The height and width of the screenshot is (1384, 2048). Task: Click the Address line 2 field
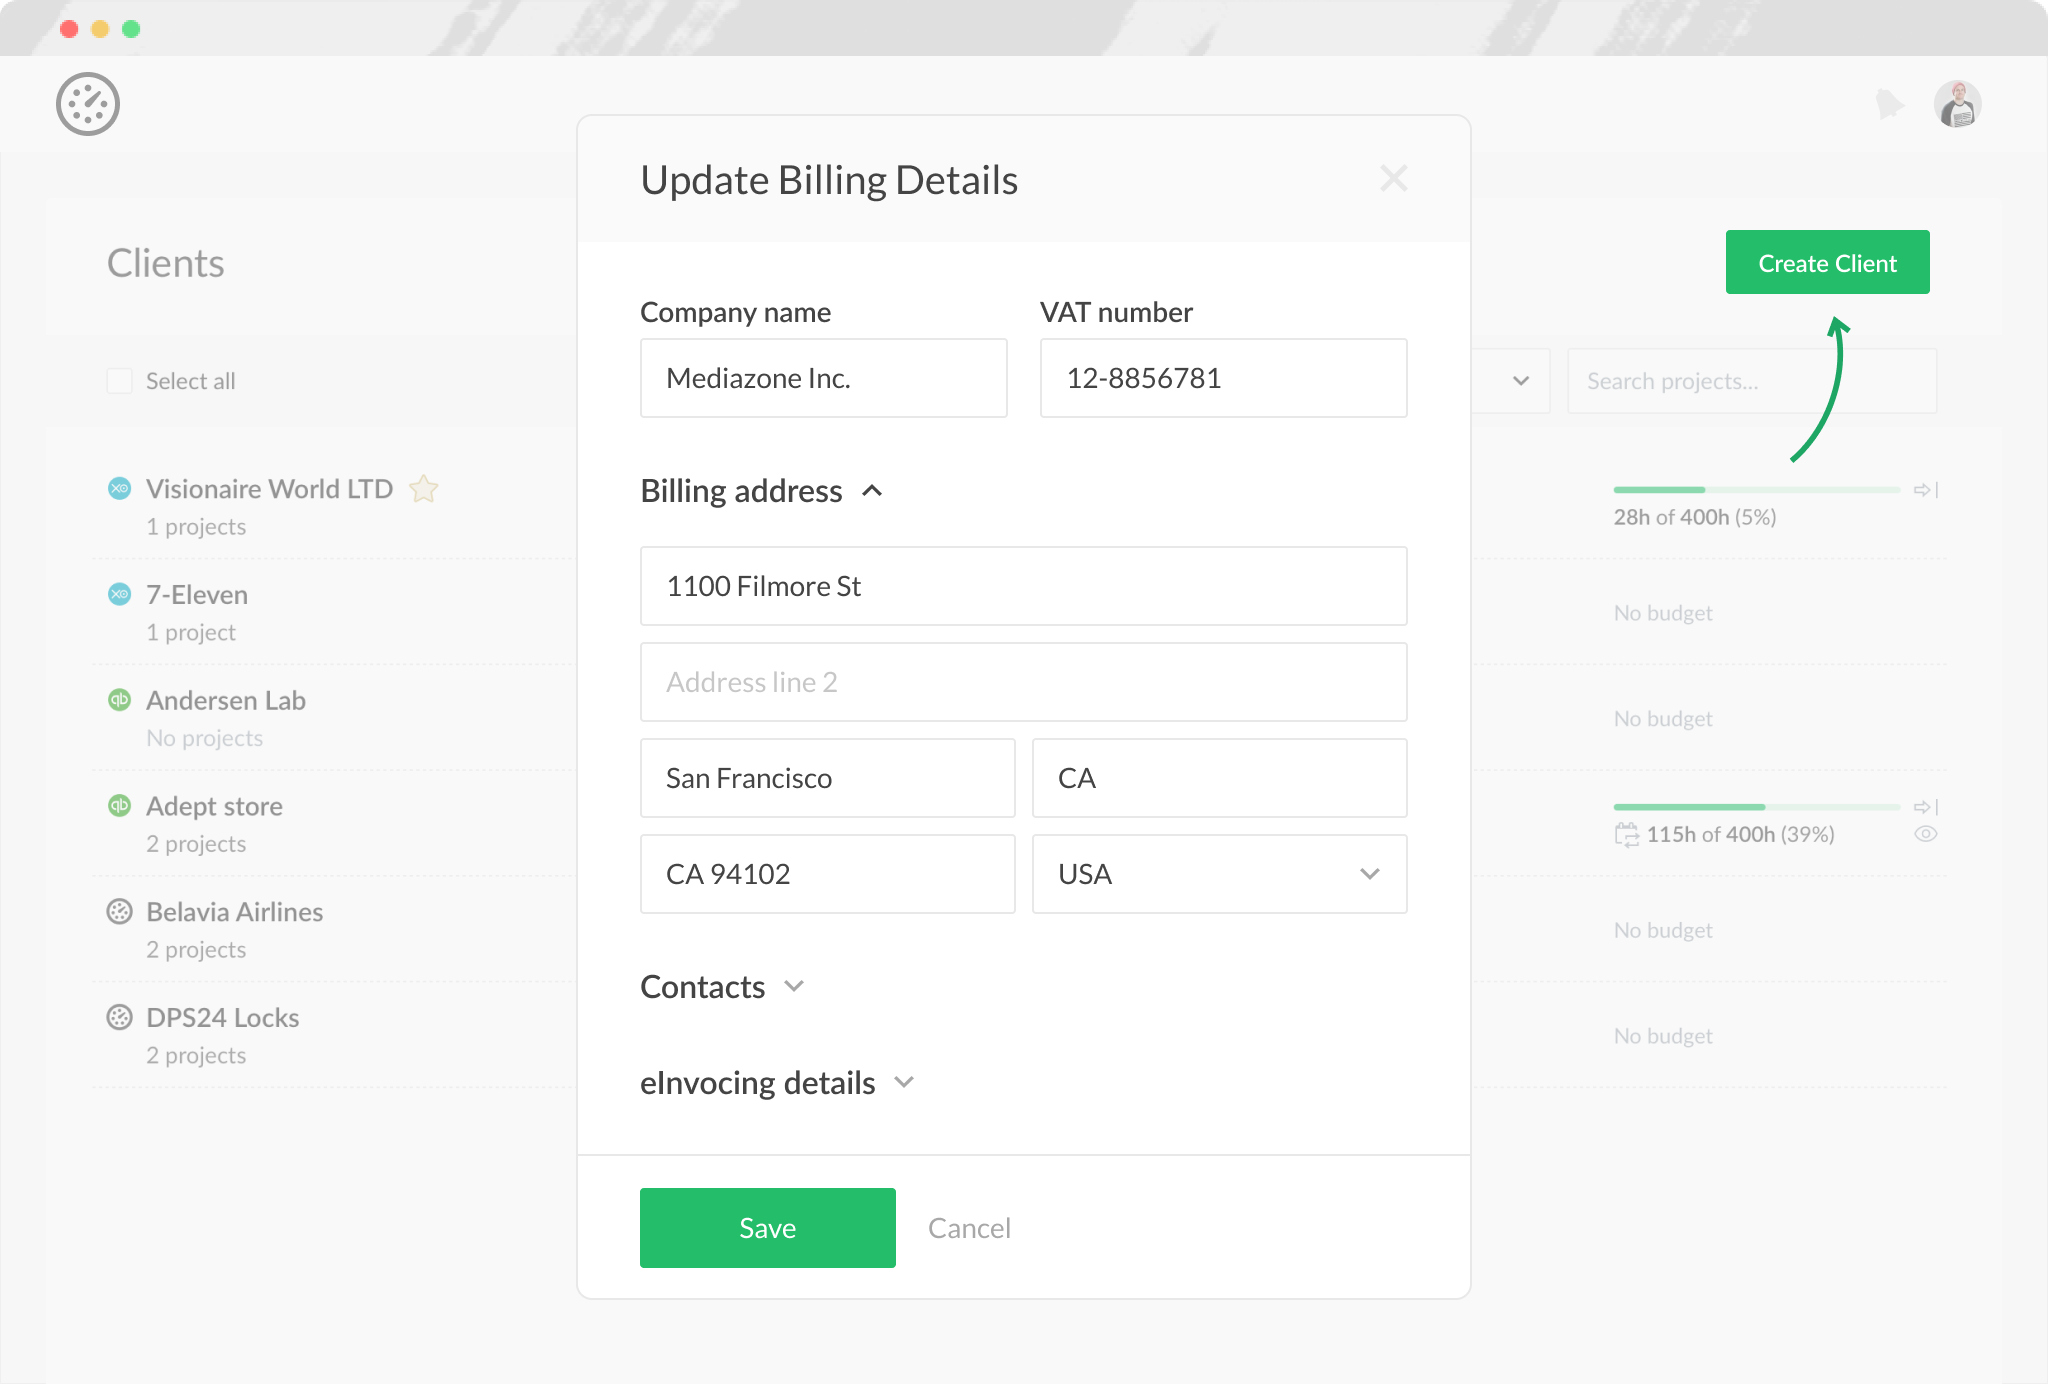coord(1023,682)
